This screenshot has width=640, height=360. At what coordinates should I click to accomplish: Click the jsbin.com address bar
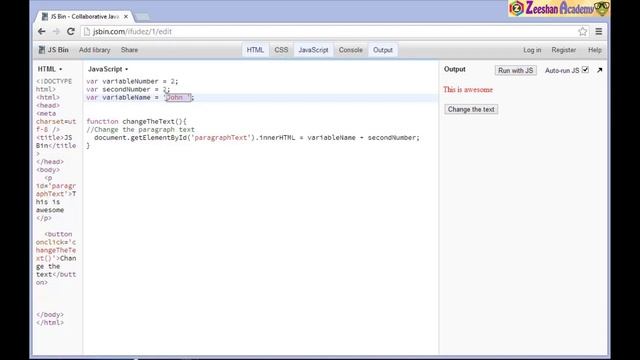[x=327, y=31]
